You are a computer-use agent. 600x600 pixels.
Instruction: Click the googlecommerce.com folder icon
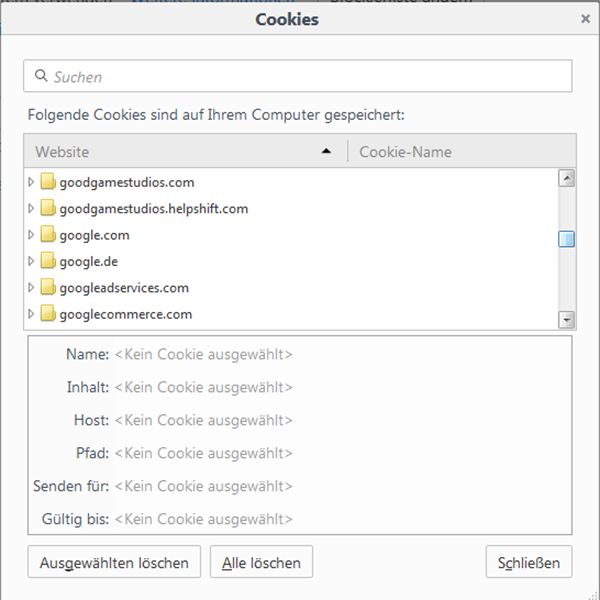pos(48,313)
